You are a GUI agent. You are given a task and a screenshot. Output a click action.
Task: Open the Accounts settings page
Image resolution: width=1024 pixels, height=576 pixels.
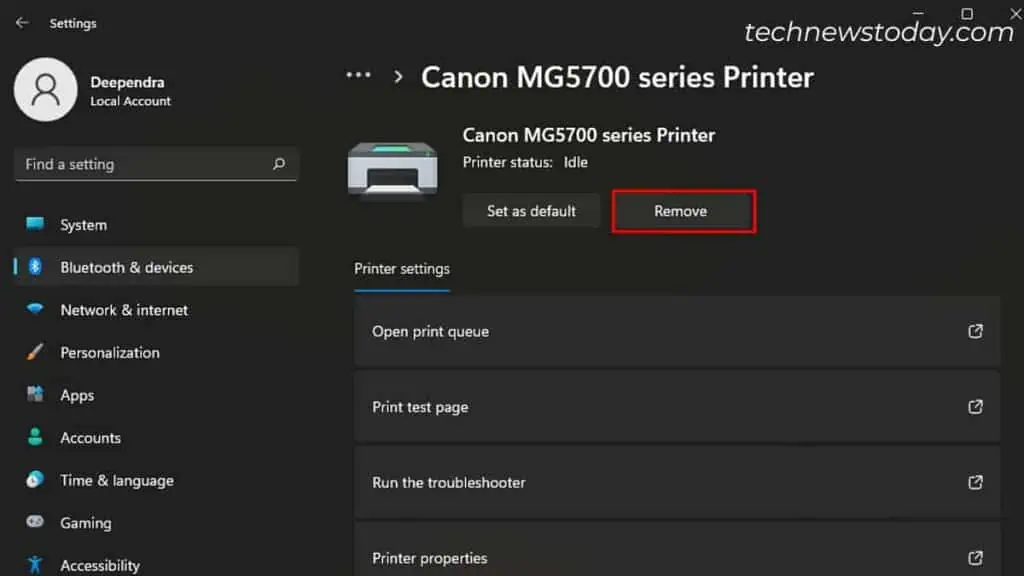pyautogui.click(x=90, y=438)
